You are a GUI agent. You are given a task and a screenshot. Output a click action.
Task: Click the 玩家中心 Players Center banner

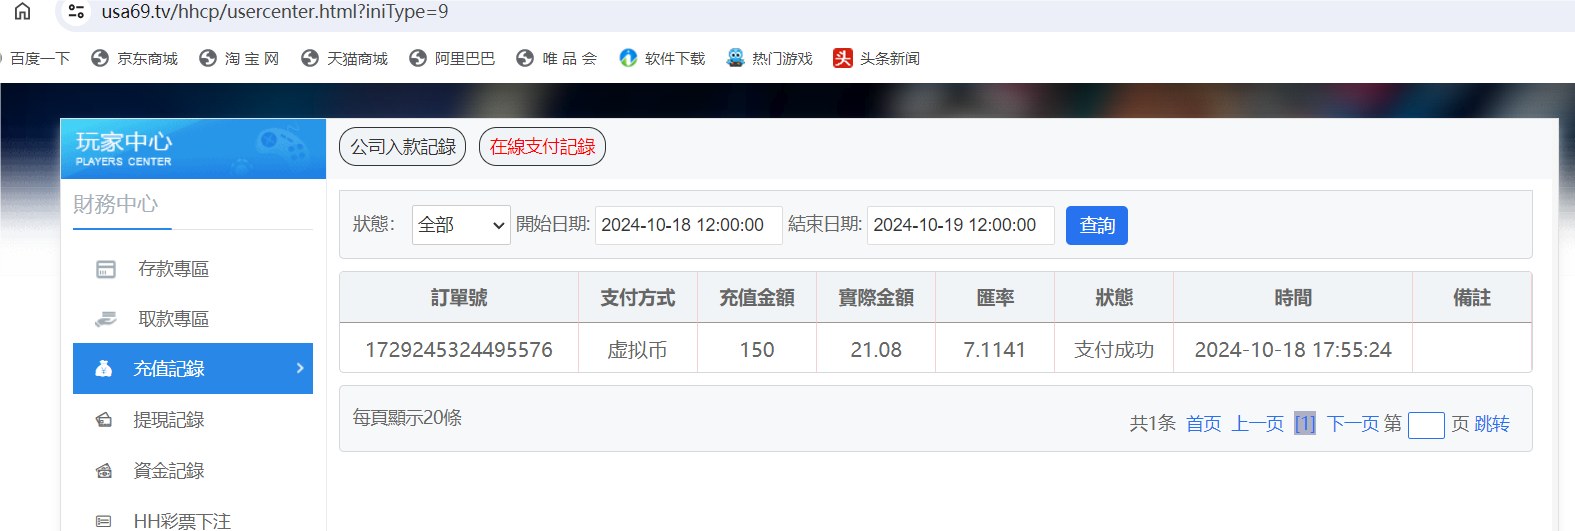click(x=193, y=149)
